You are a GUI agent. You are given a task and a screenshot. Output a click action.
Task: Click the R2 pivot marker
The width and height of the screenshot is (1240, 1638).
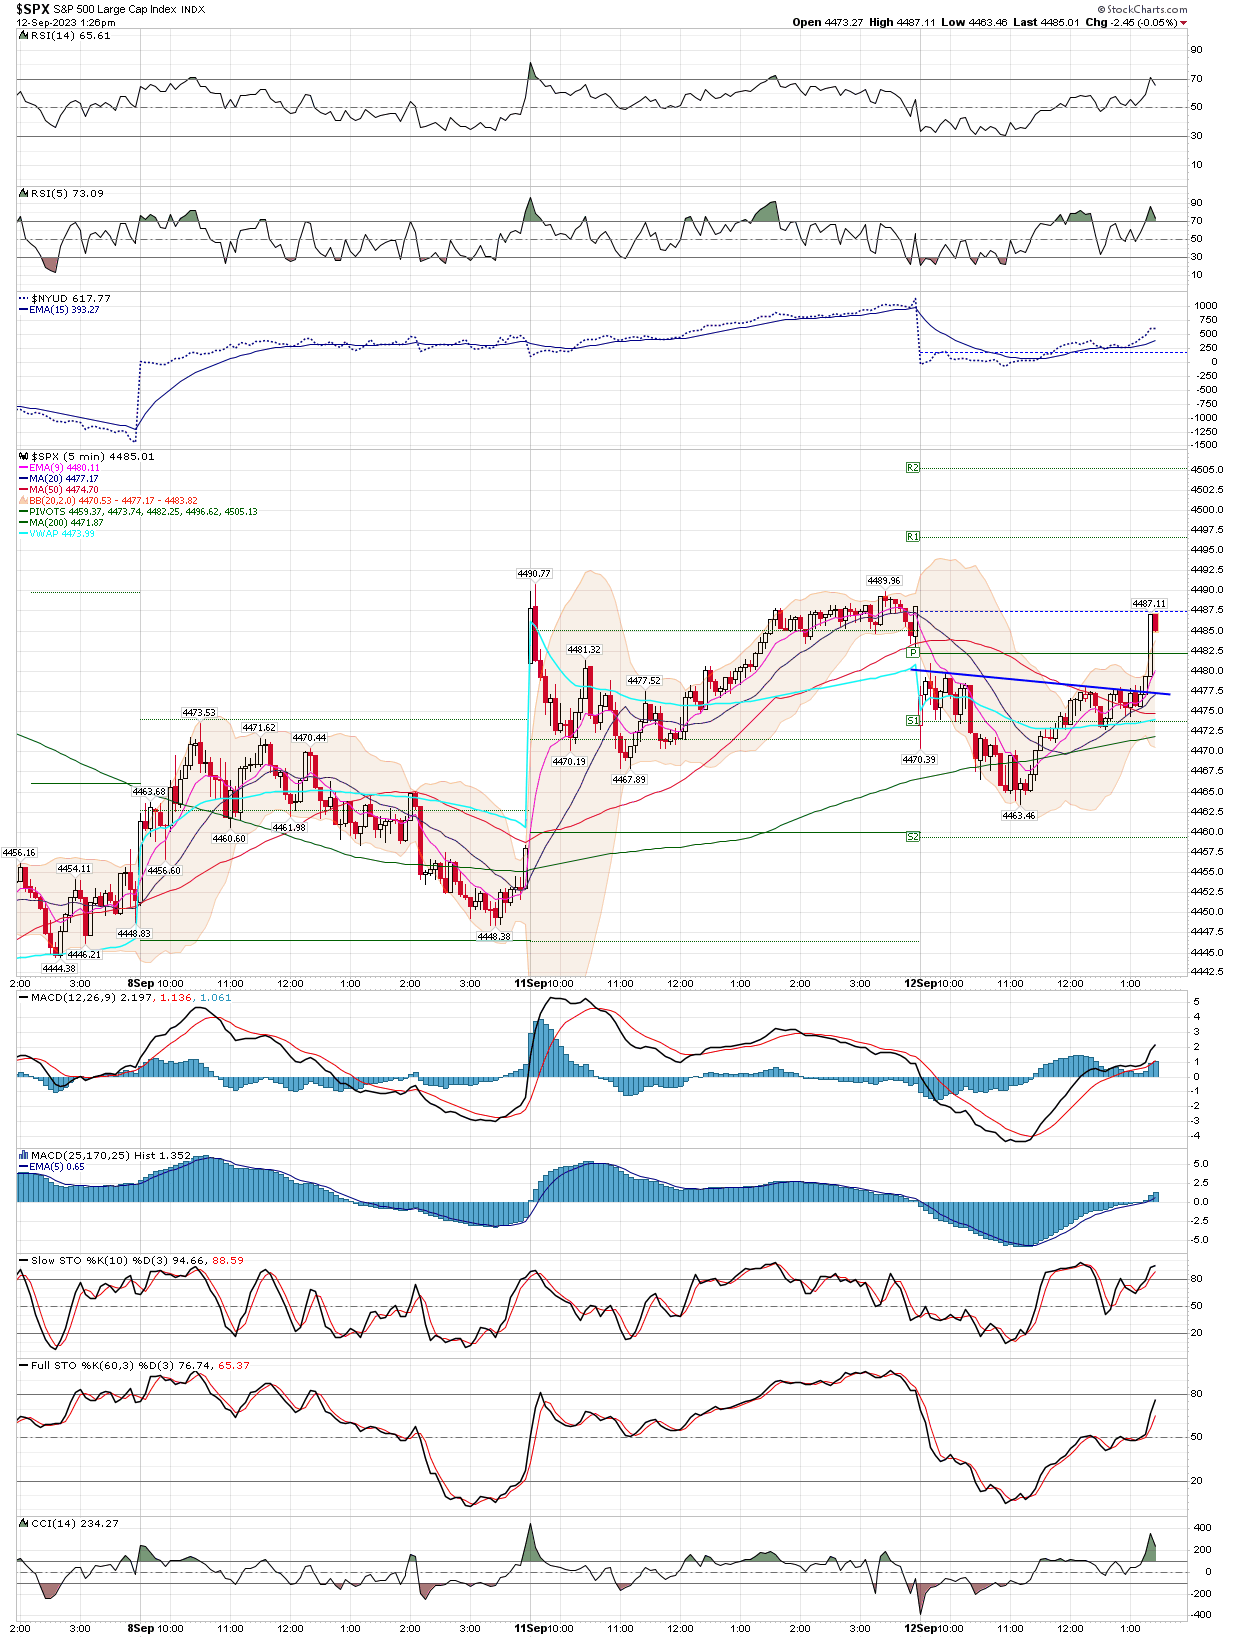tap(912, 468)
